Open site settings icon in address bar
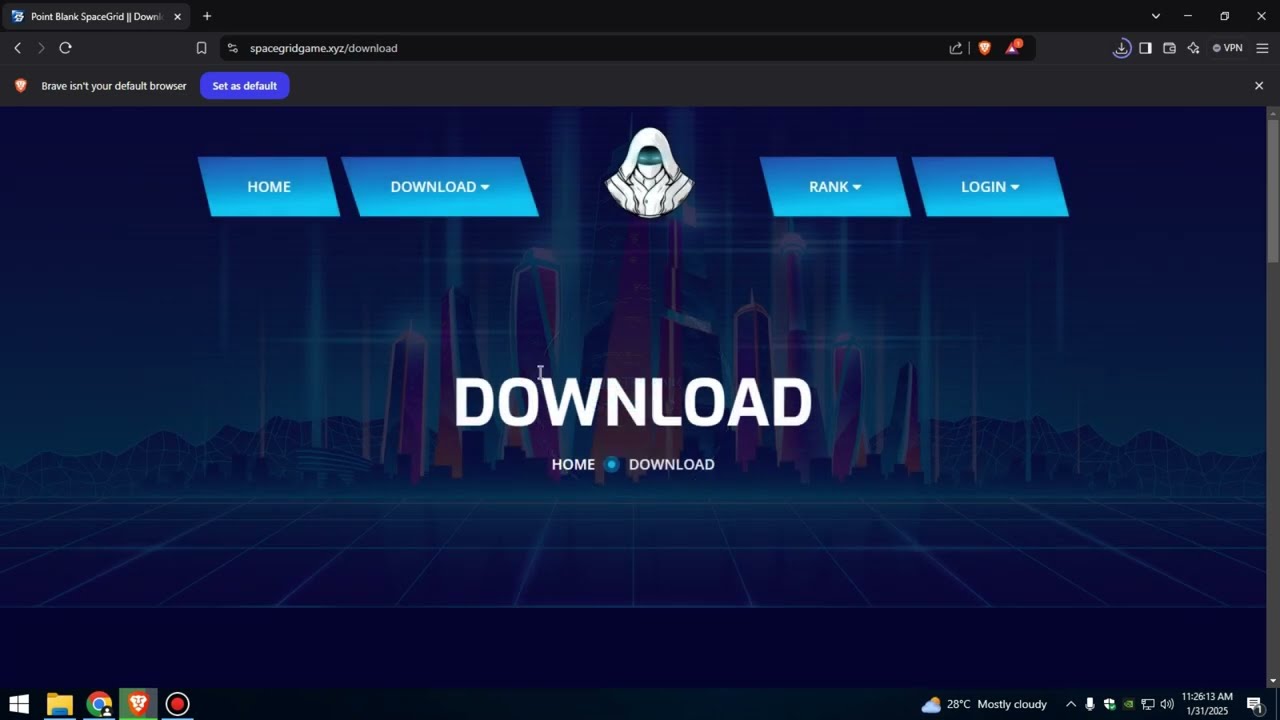The height and width of the screenshot is (720, 1280). pos(232,48)
